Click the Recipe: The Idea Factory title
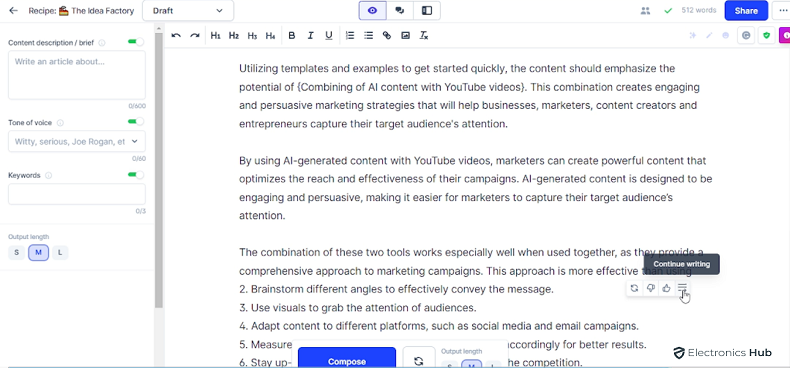 point(81,11)
